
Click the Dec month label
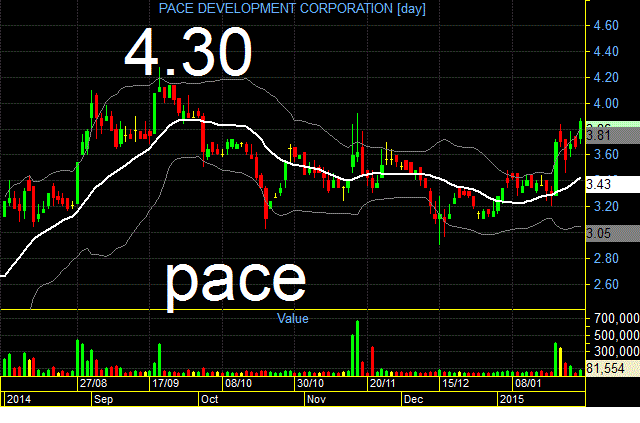click(x=413, y=399)
